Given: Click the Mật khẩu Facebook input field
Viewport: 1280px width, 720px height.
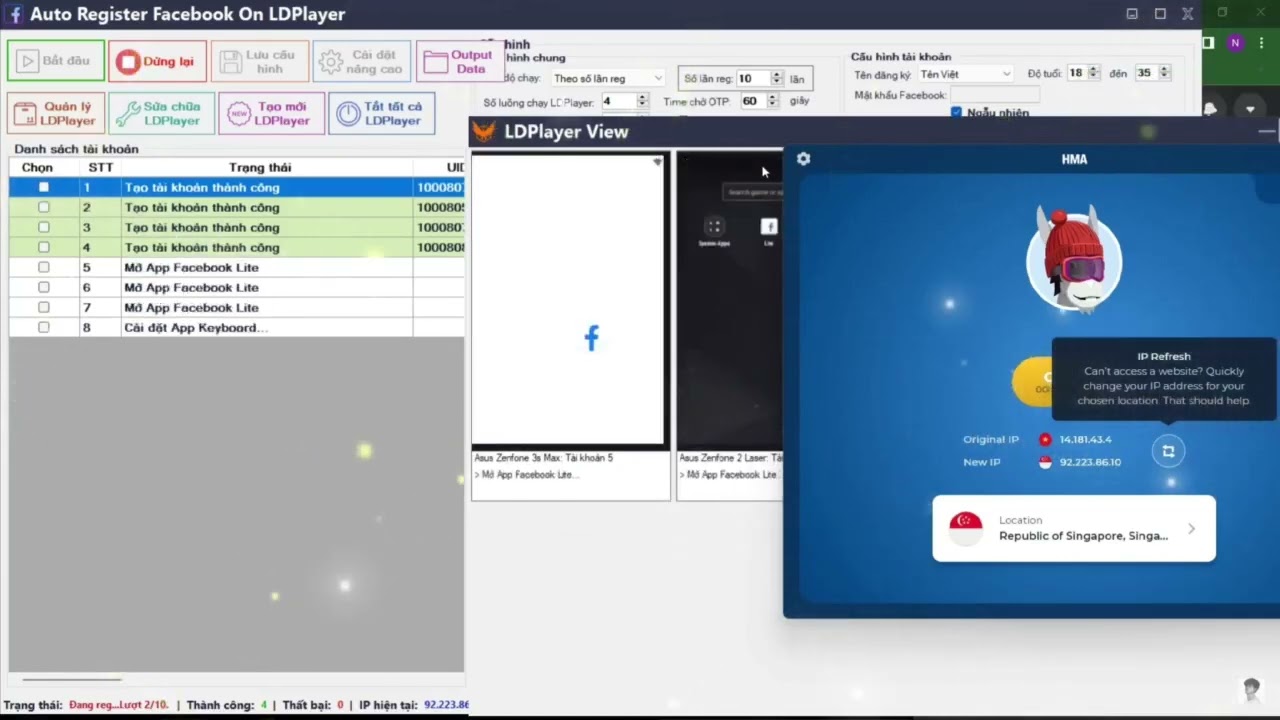Looking at the screenshot, I should pos(995,95).
